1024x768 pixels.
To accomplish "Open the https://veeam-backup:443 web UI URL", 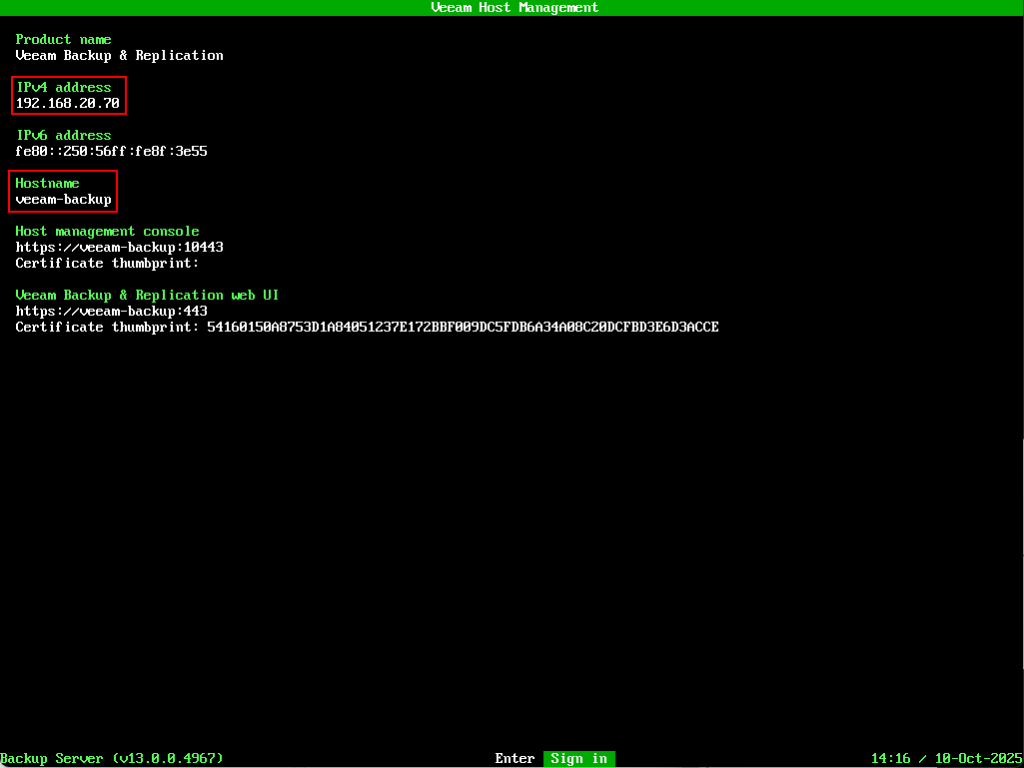I will tap(111, 311).
